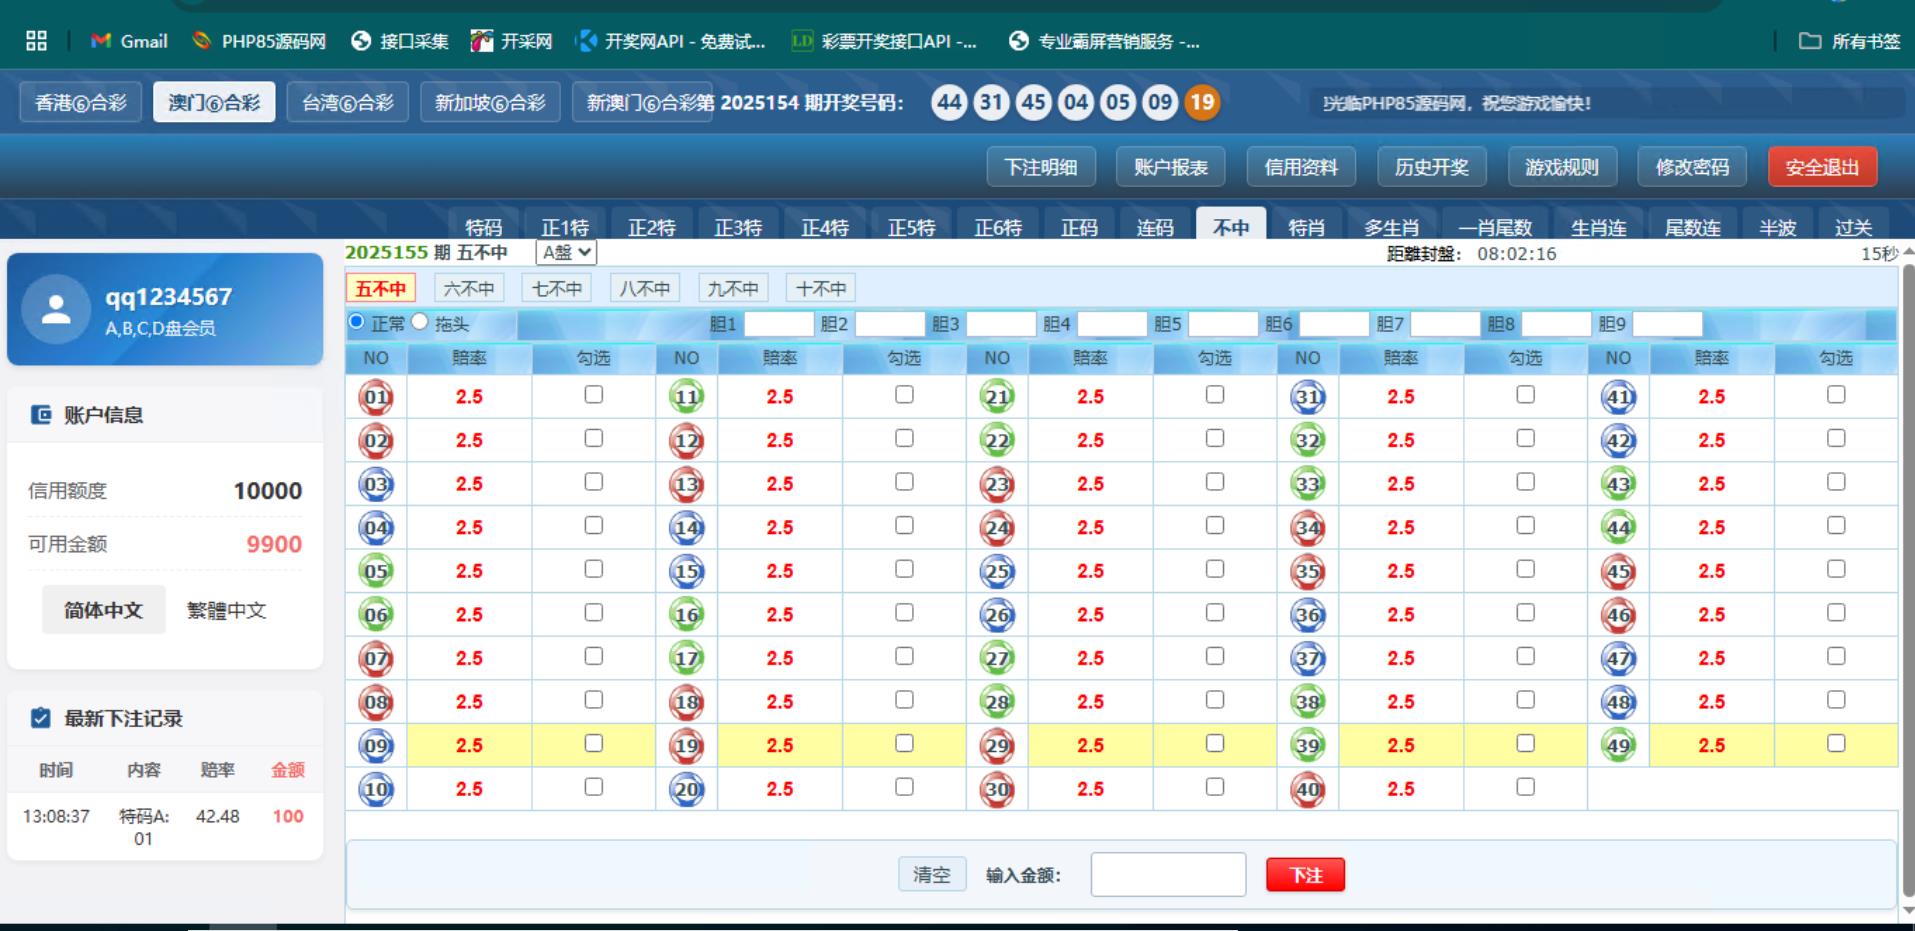The image size is (1915, 931).
Task: Click number ball 49
Action: point(1618,746)
